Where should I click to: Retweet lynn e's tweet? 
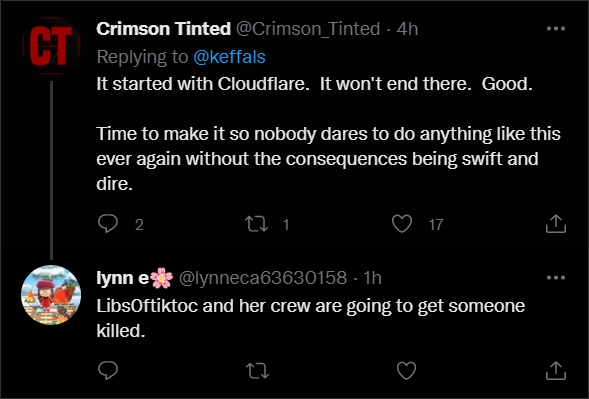[x=257, y=370]
